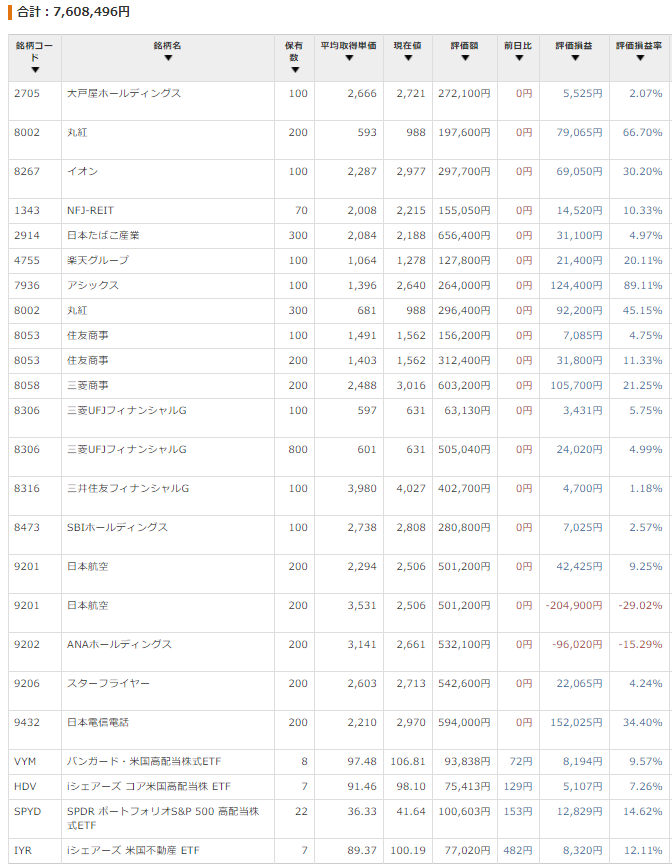
Task: Click average price 3,980
Action: (362, 488)
